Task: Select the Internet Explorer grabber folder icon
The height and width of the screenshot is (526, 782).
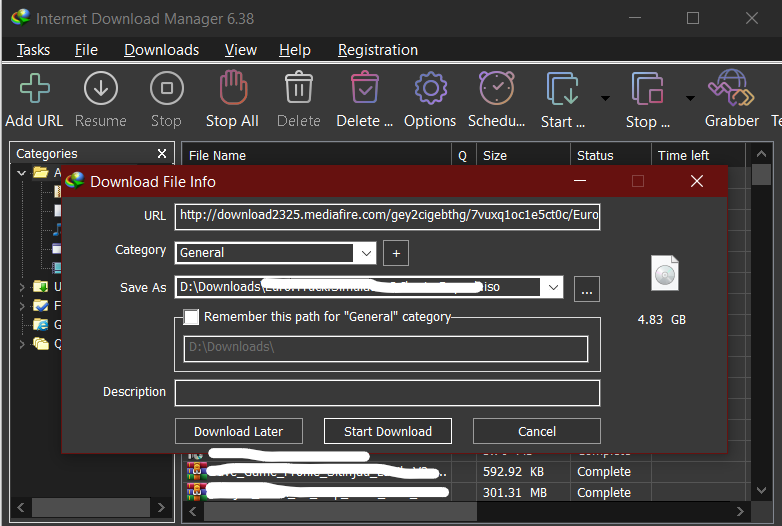Action: [40, 325]
